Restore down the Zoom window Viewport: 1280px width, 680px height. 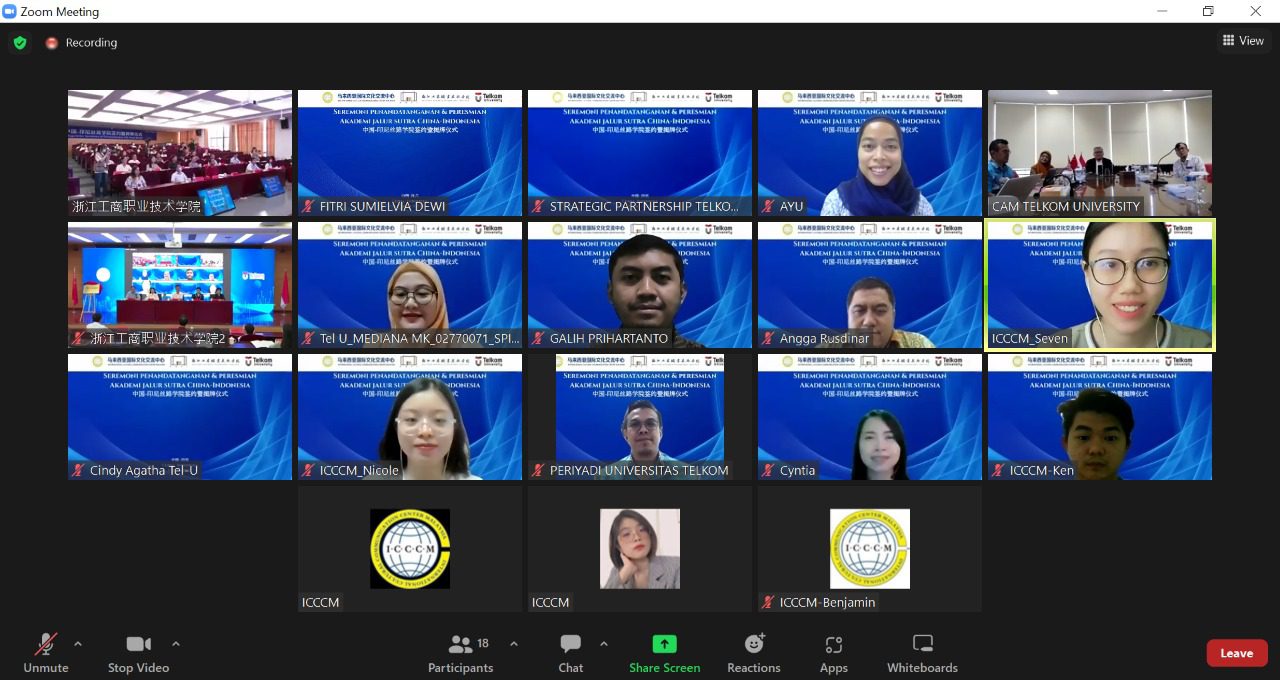1208,11
